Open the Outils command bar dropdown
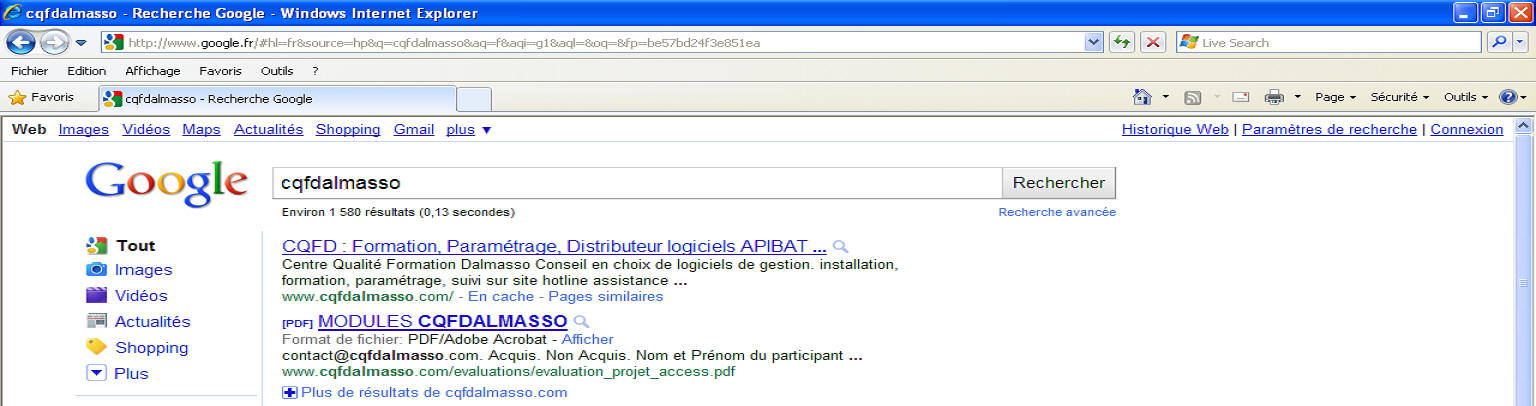Screen dimensions: 1536x406 1466,97
